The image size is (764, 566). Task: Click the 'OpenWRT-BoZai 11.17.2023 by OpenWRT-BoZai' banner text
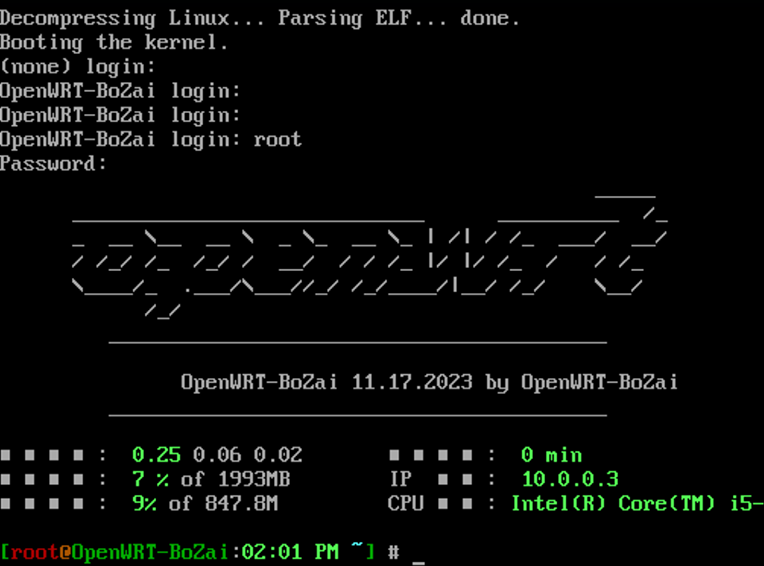[x=429, y=382]
